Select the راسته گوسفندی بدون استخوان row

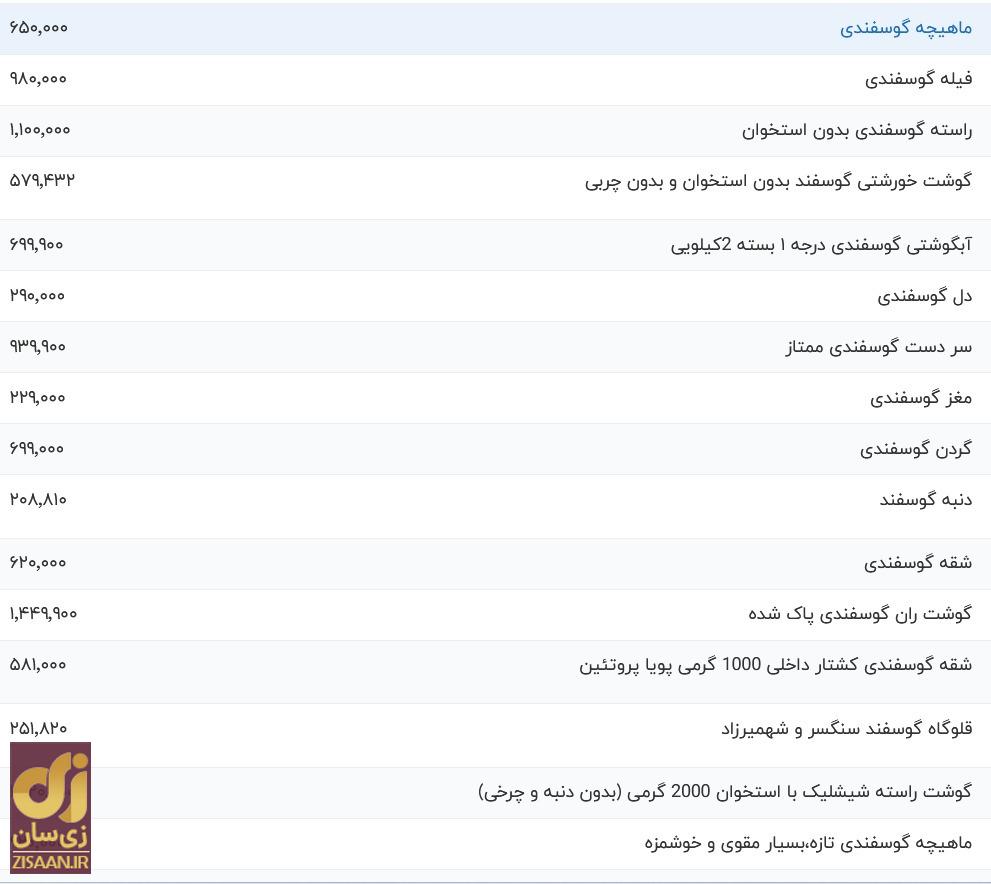pos(860,129)
